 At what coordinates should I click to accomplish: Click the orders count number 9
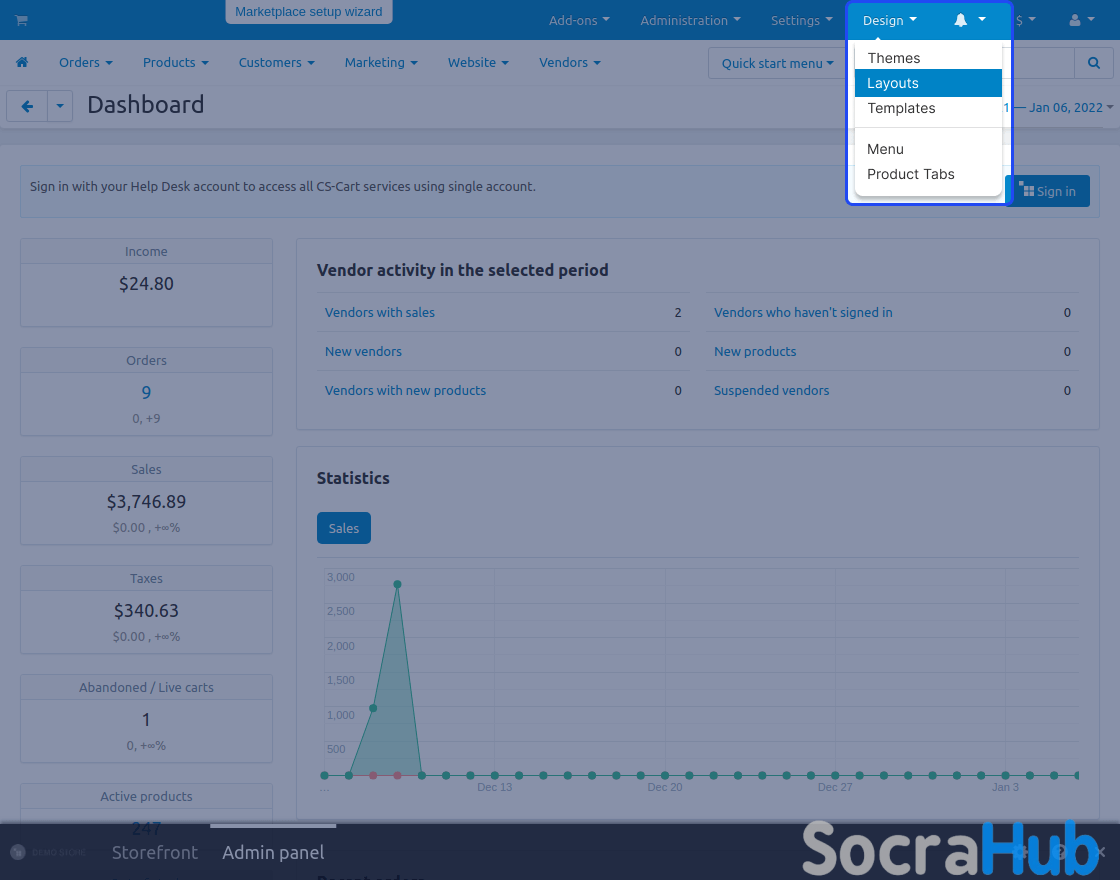pyautogui.click(x=146, y=393)
